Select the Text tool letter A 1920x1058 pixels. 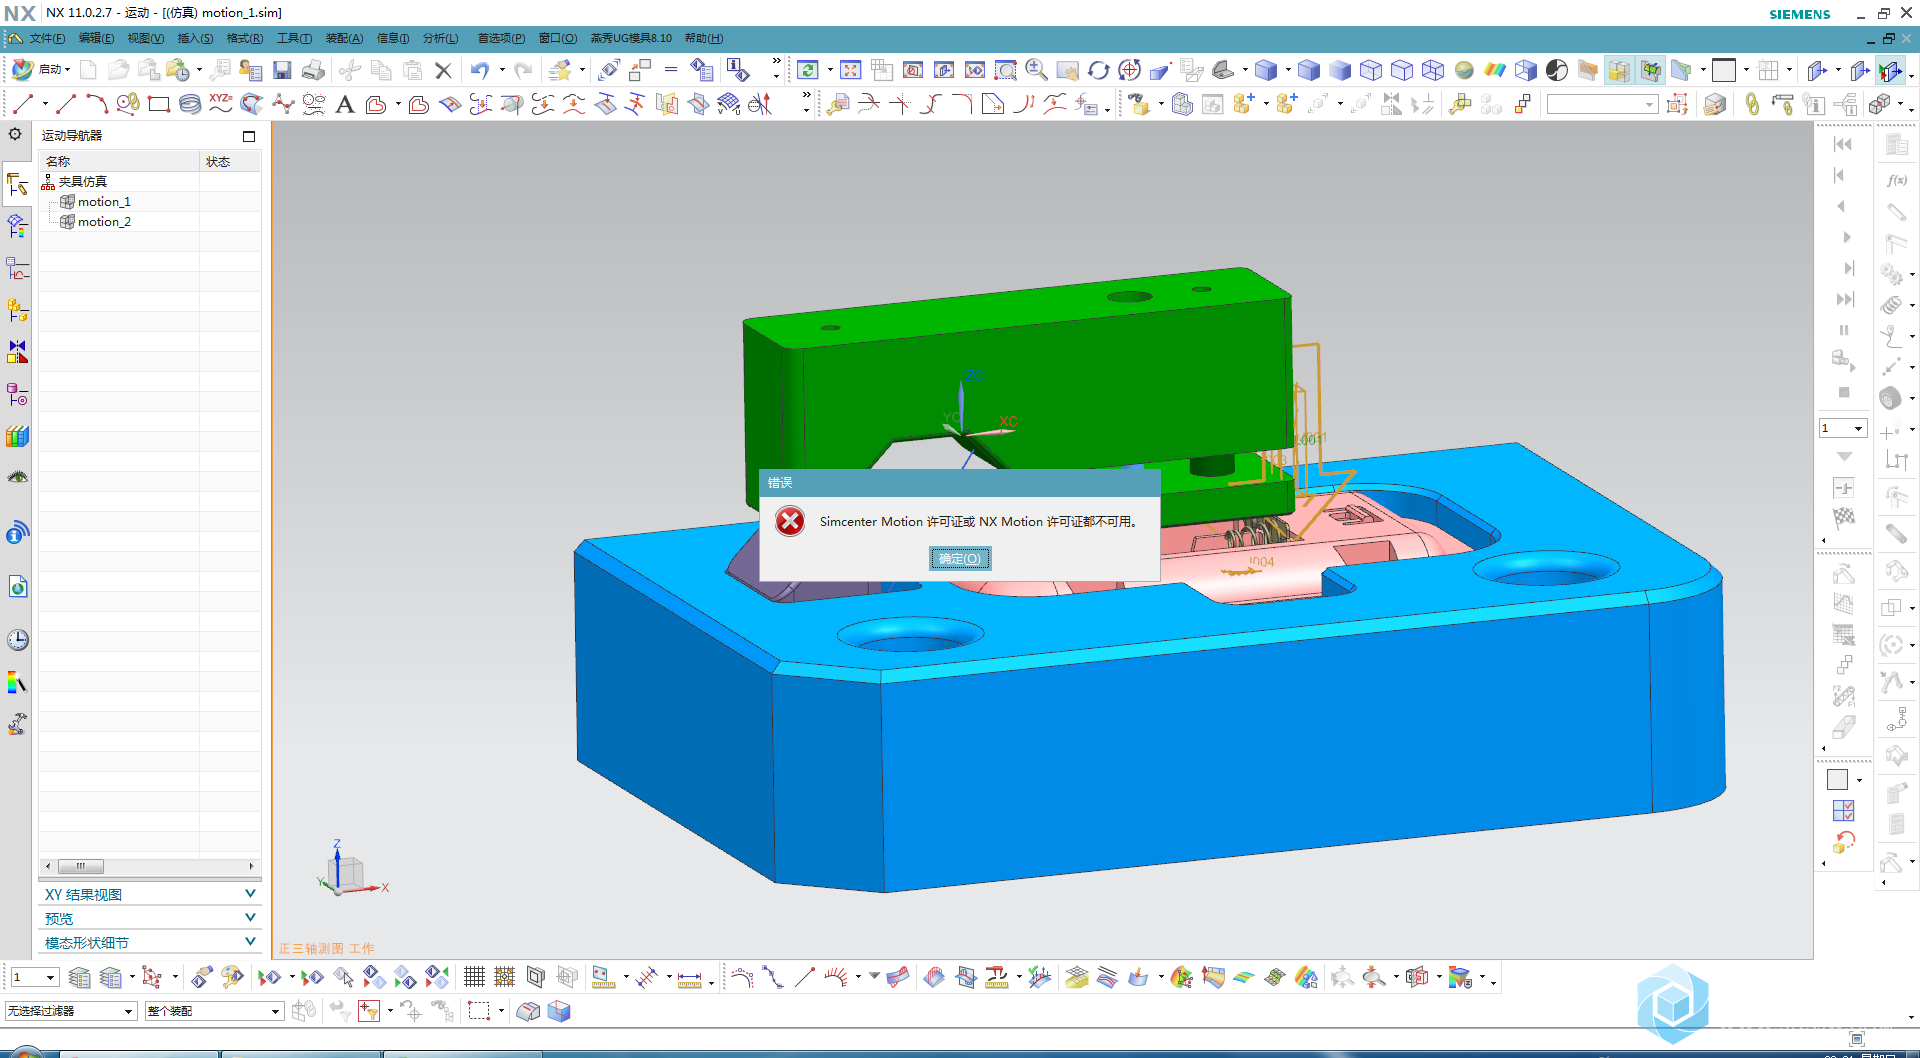pyautogui.click(x=345, y=104)
